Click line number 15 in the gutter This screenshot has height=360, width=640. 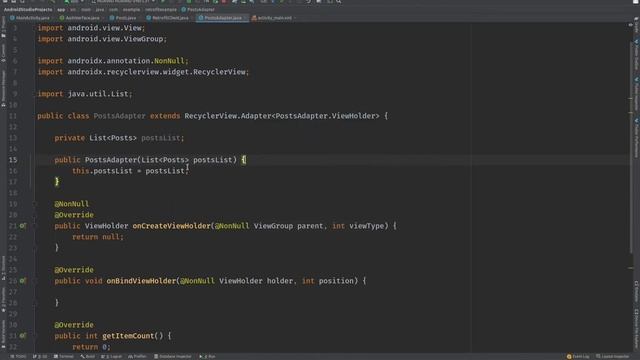pos(13,160)
